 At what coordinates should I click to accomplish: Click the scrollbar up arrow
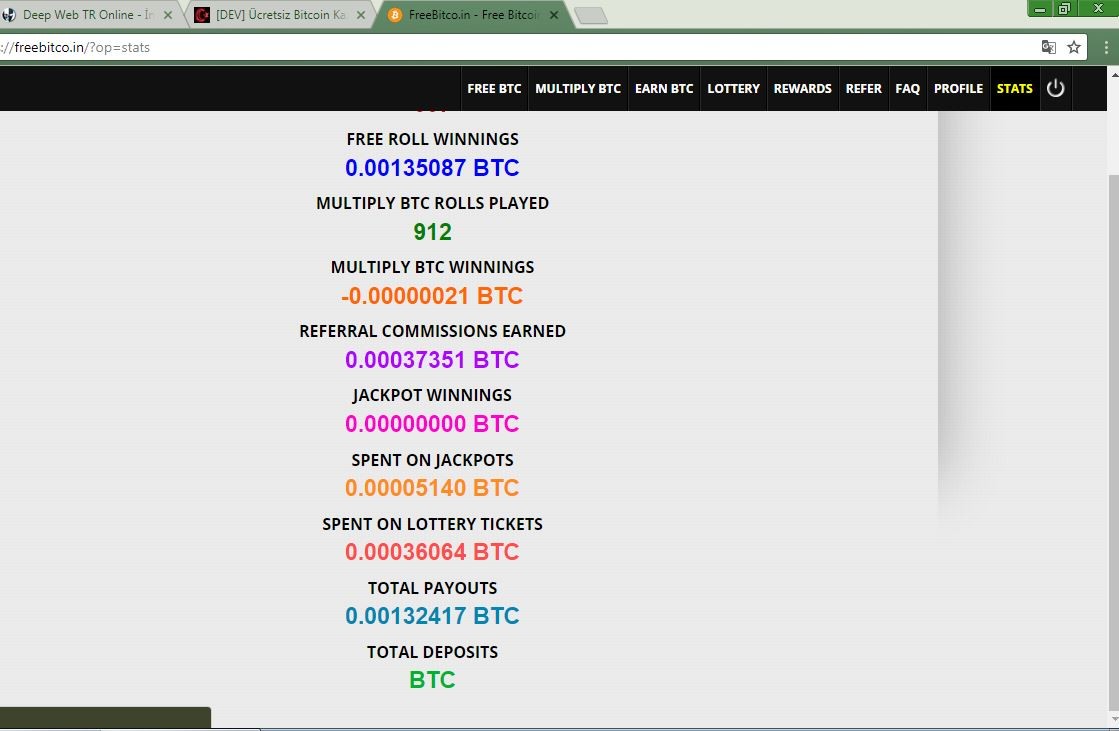[x=1113, y=74]
